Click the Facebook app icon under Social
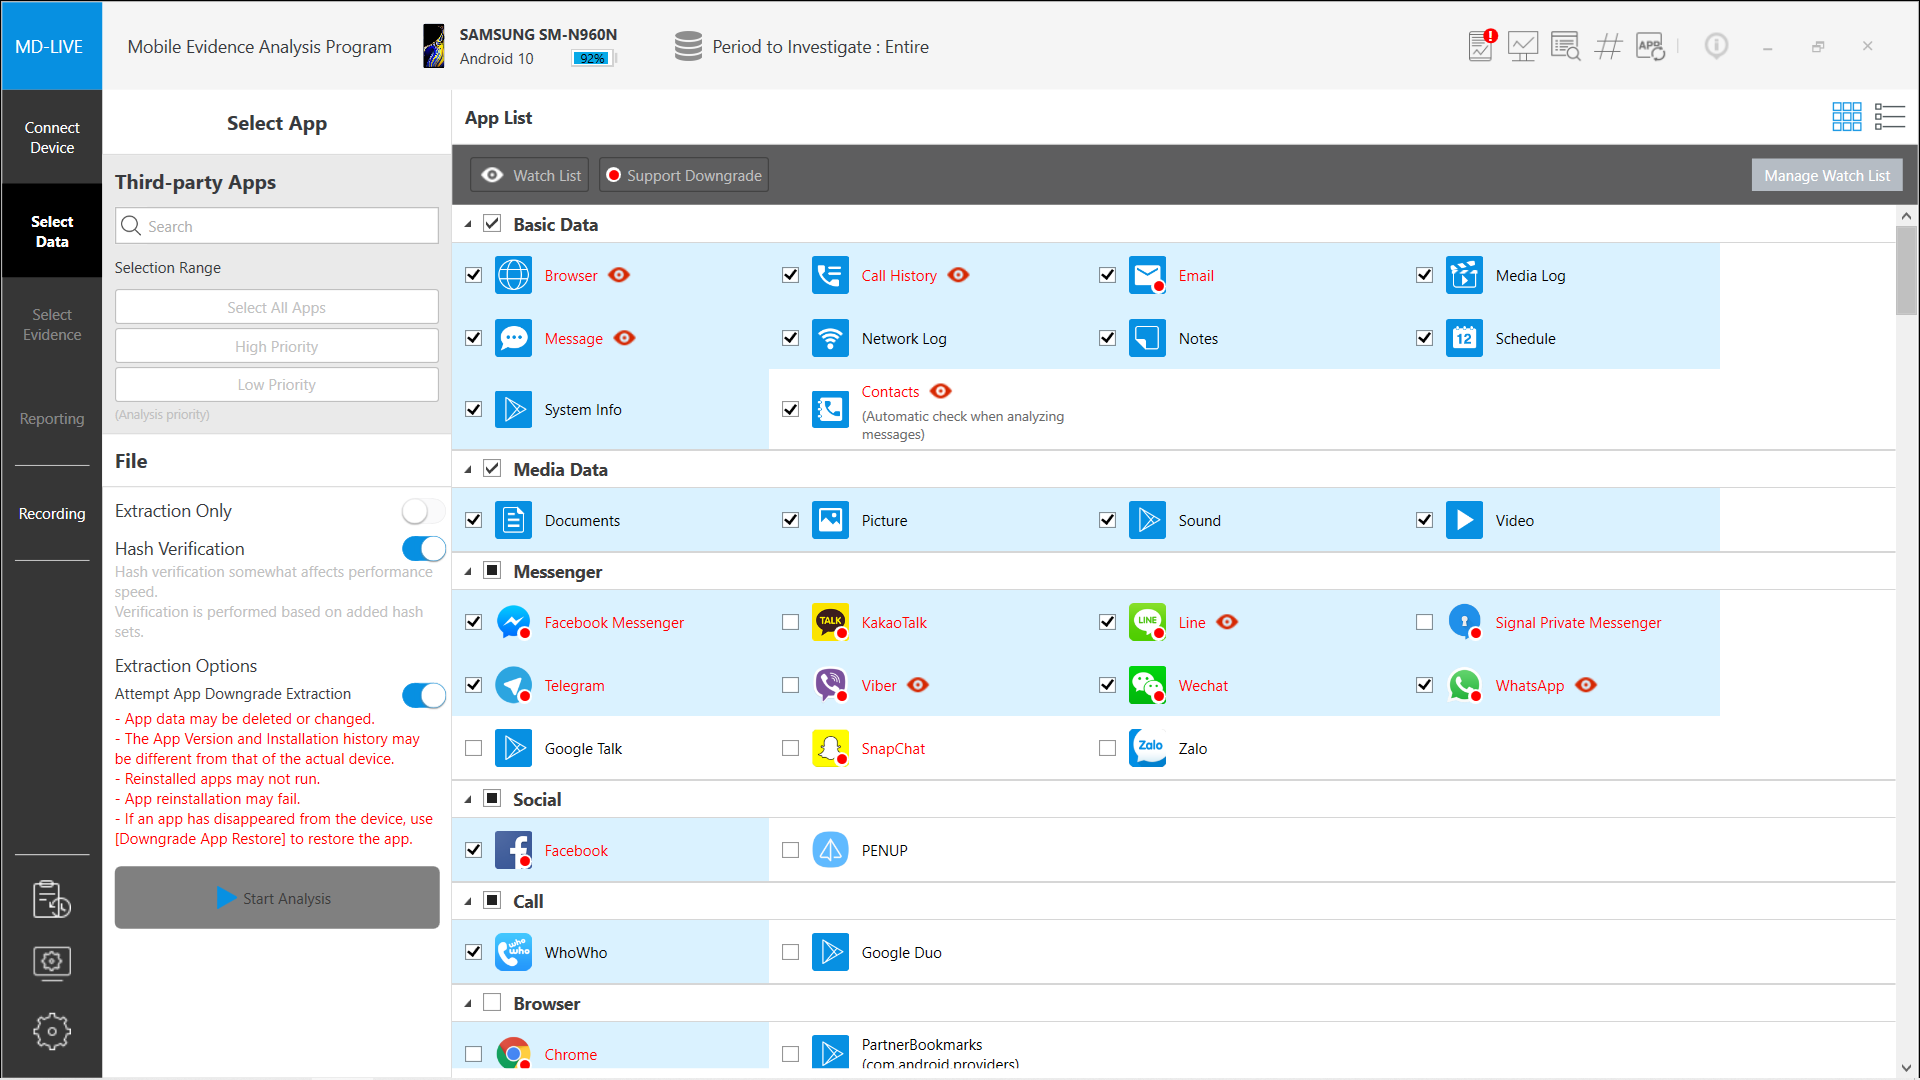Screen dimensions: 1920x1080 pos(513,850)
